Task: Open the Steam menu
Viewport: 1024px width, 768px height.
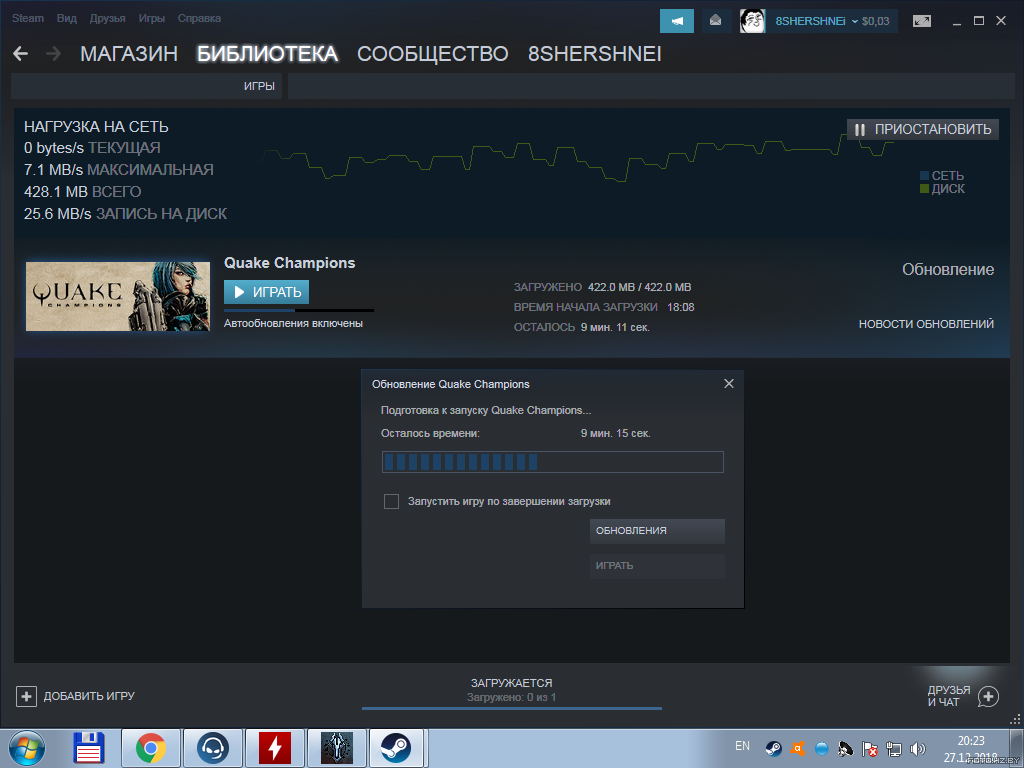Action: [x=28, y=18]
